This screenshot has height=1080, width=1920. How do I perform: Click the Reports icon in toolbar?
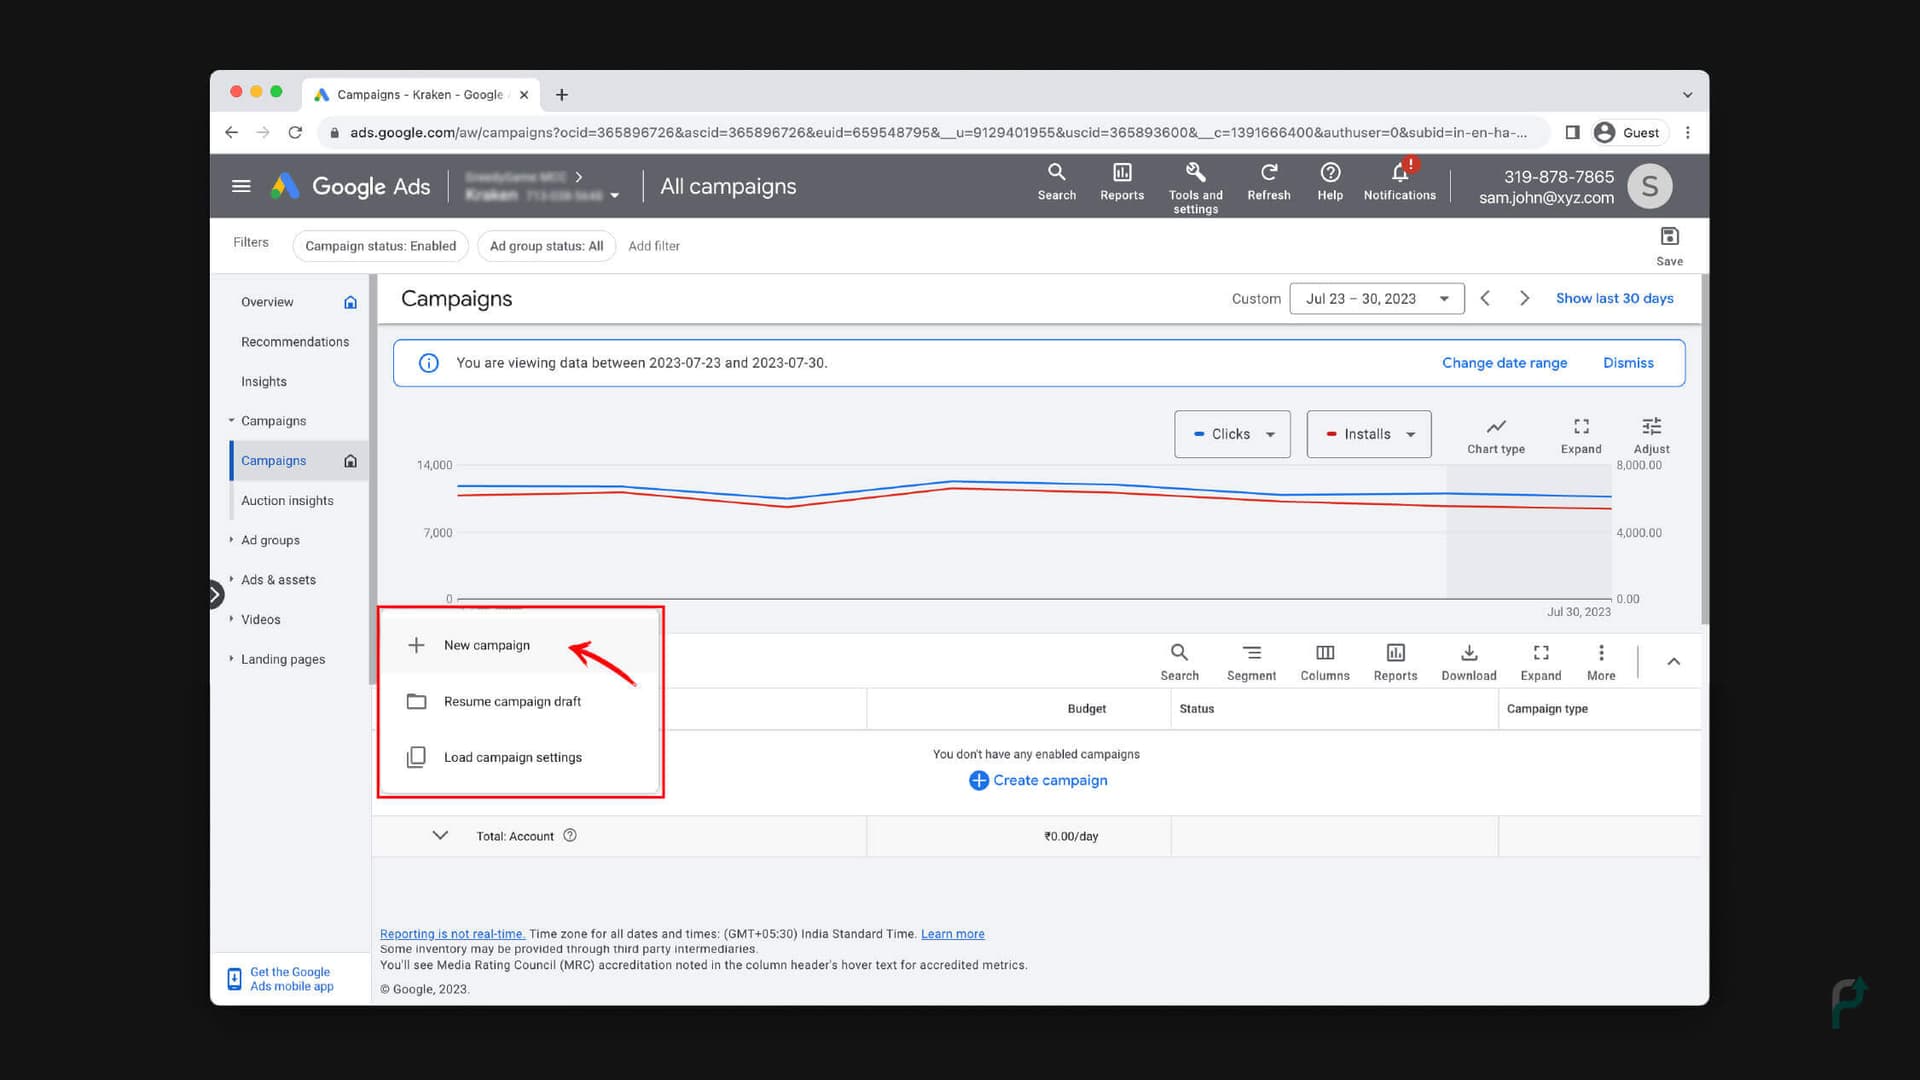coord(1121,183)
